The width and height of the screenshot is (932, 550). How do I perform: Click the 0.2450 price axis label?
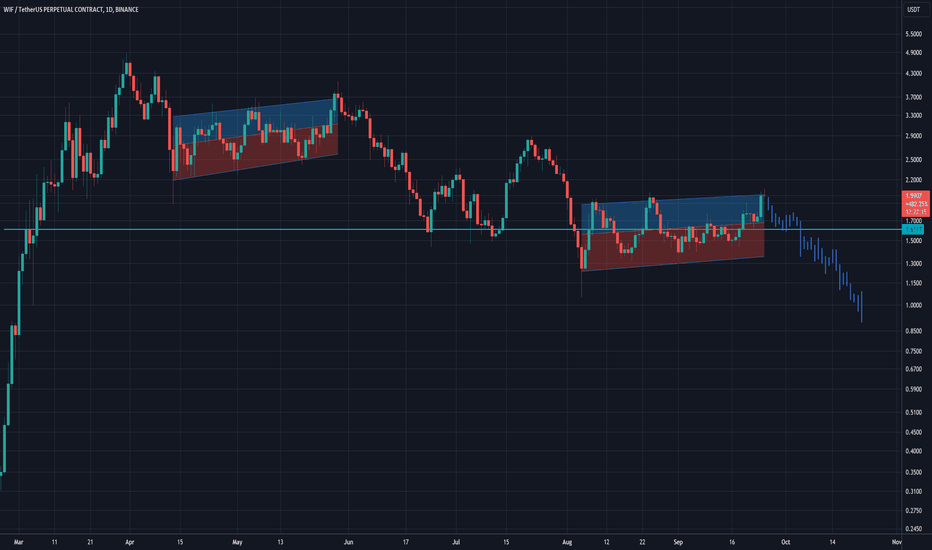point(913,529)
